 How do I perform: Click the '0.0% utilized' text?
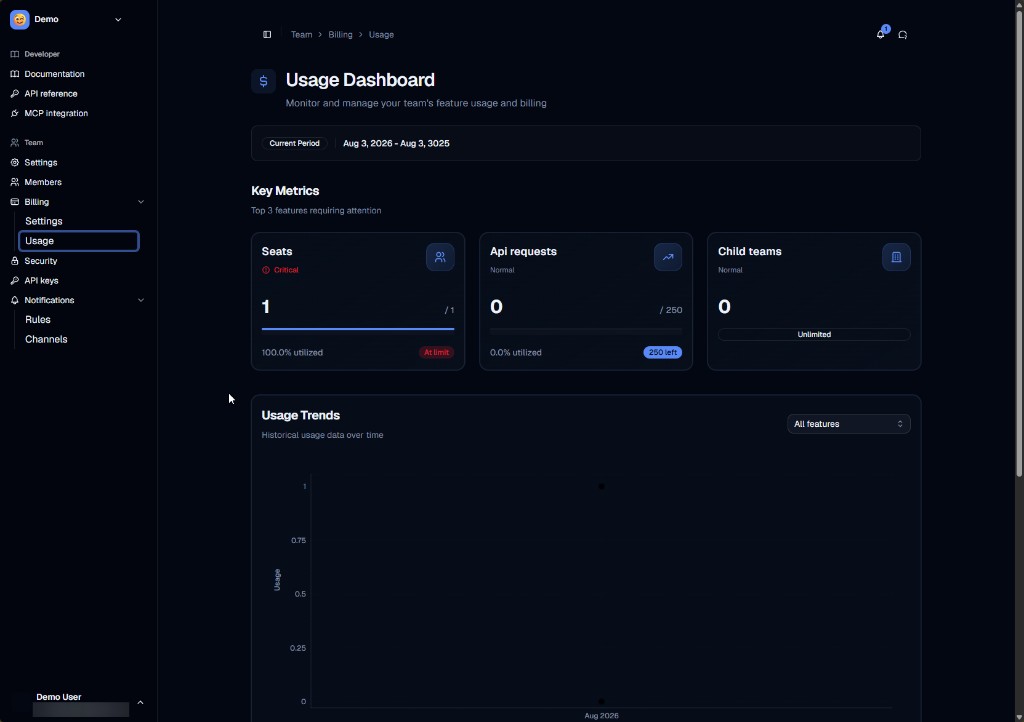click(x=515, y=353)
